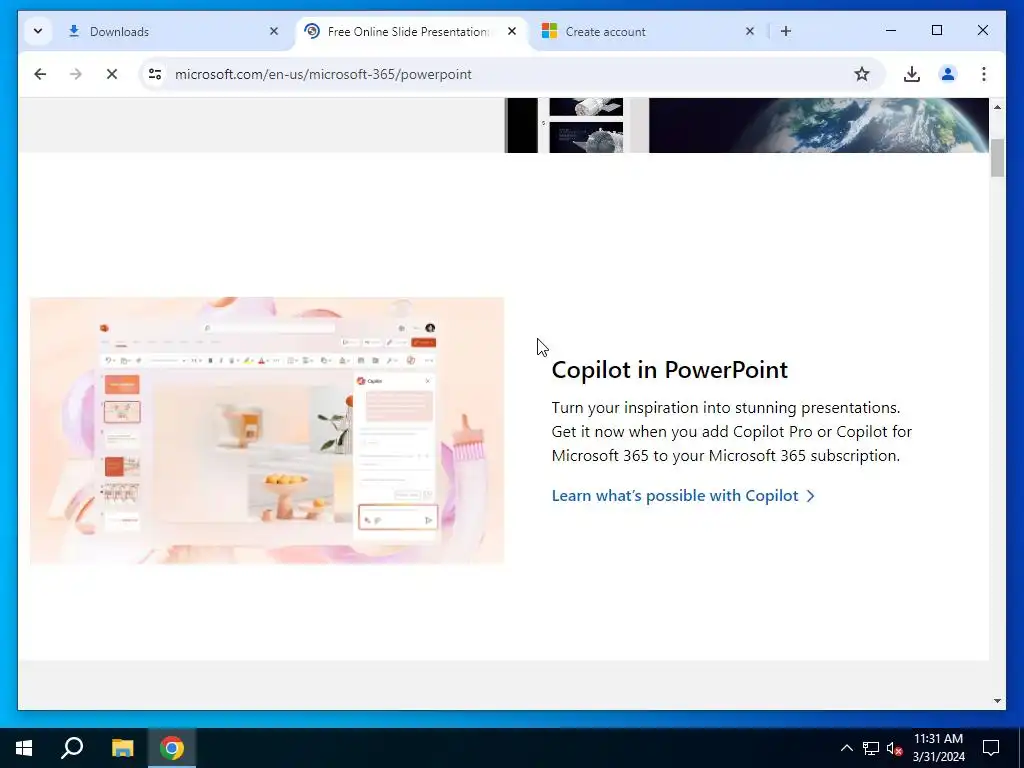Image resolution: width=1024 pixels, height=768 pixels.
Task: Go back with the browser back arrow
Action: 40,74
